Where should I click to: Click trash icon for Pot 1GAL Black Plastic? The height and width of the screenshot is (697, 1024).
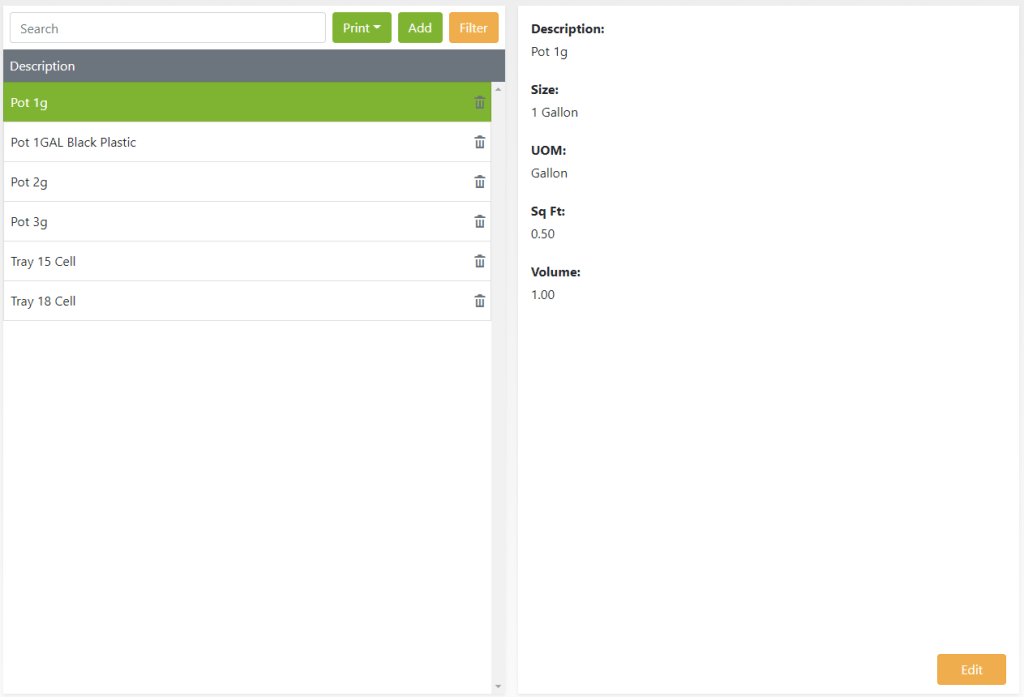479,142
